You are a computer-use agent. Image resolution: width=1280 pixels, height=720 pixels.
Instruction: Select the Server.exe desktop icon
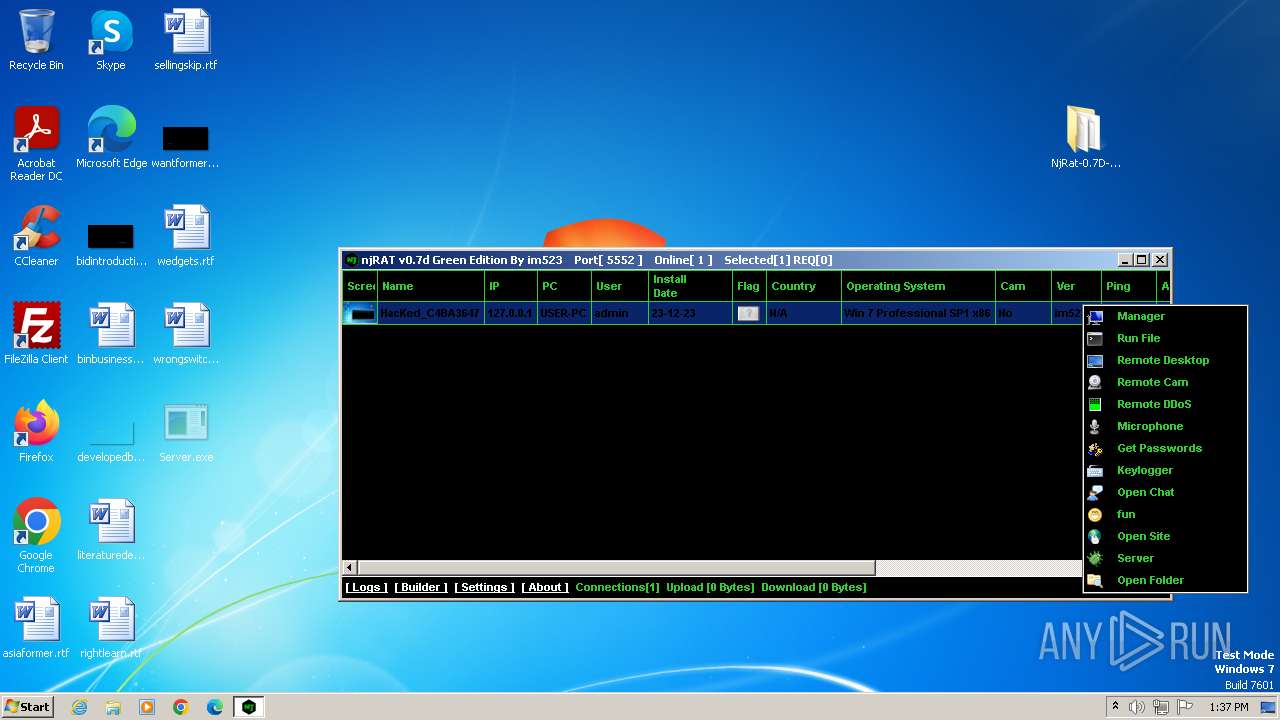[x=186, y=432]
